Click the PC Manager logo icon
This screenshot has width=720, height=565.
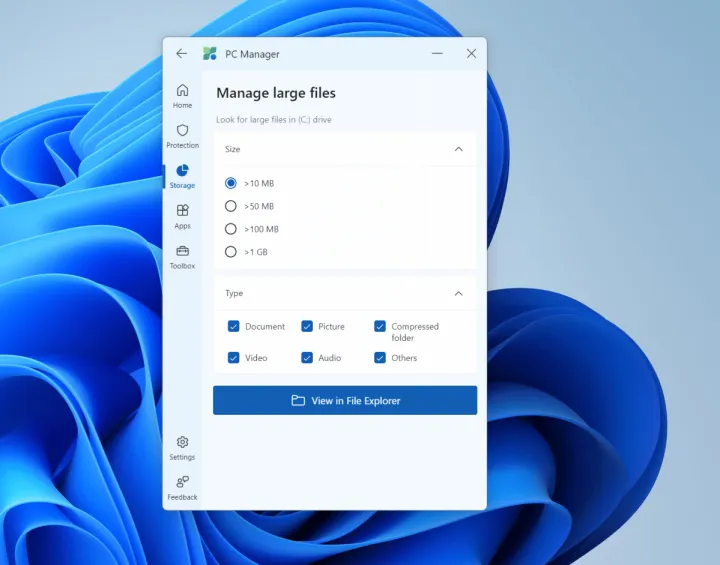pyautogui.click(x=210, y=54)
